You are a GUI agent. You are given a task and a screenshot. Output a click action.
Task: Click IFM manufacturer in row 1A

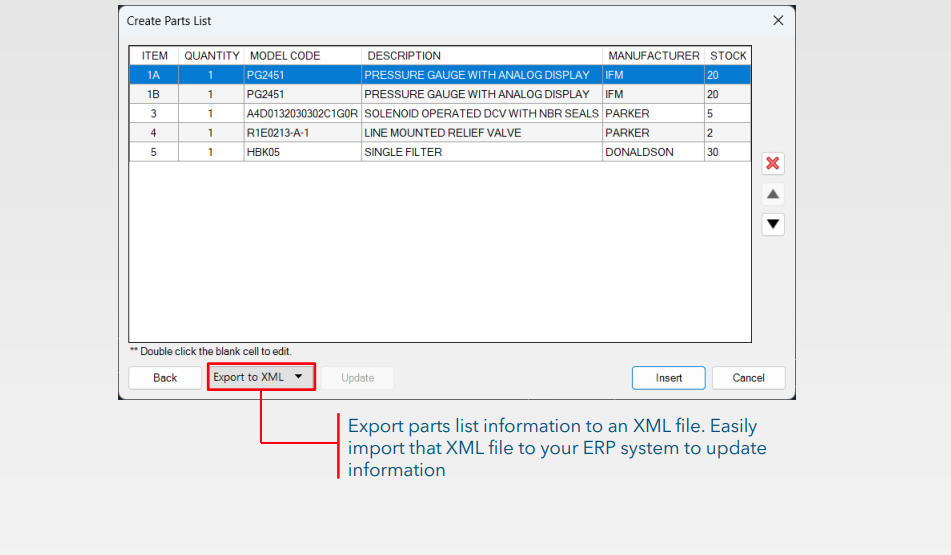click(x=653, y=75)
